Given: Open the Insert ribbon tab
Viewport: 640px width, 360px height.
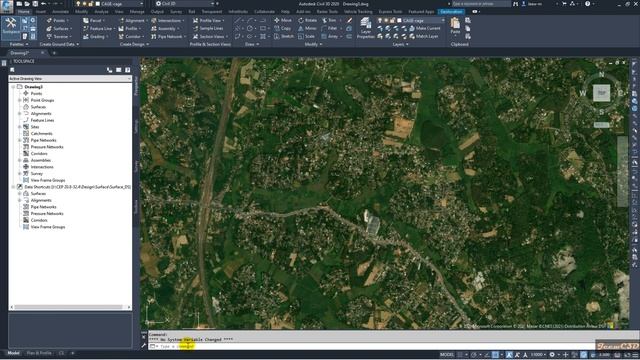Looking at the screenshot, I should tap(41, 12).
